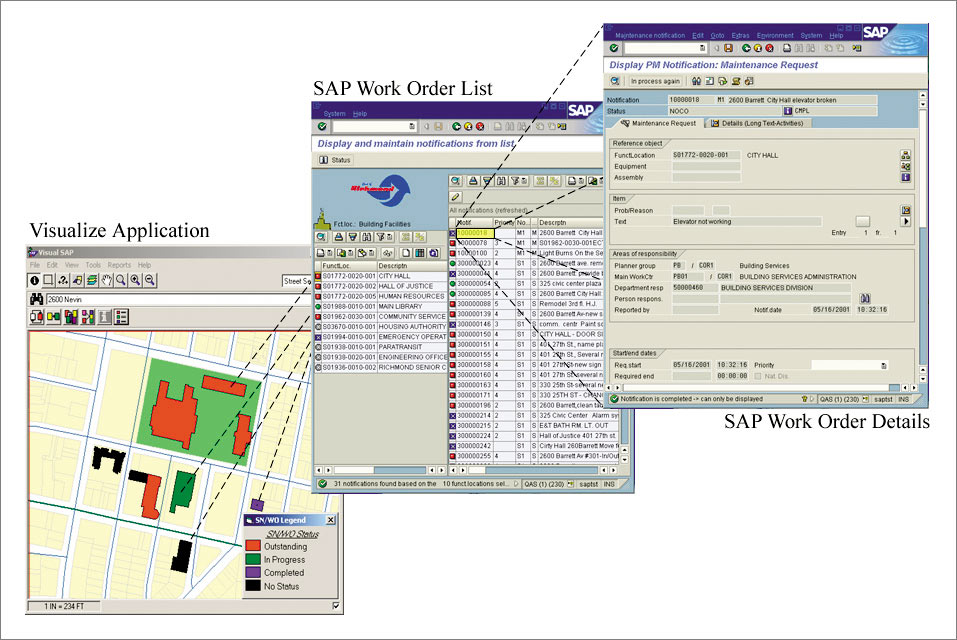Click green back arrow in Work Order List
This screenshot has height=640, width=957.
456,126
